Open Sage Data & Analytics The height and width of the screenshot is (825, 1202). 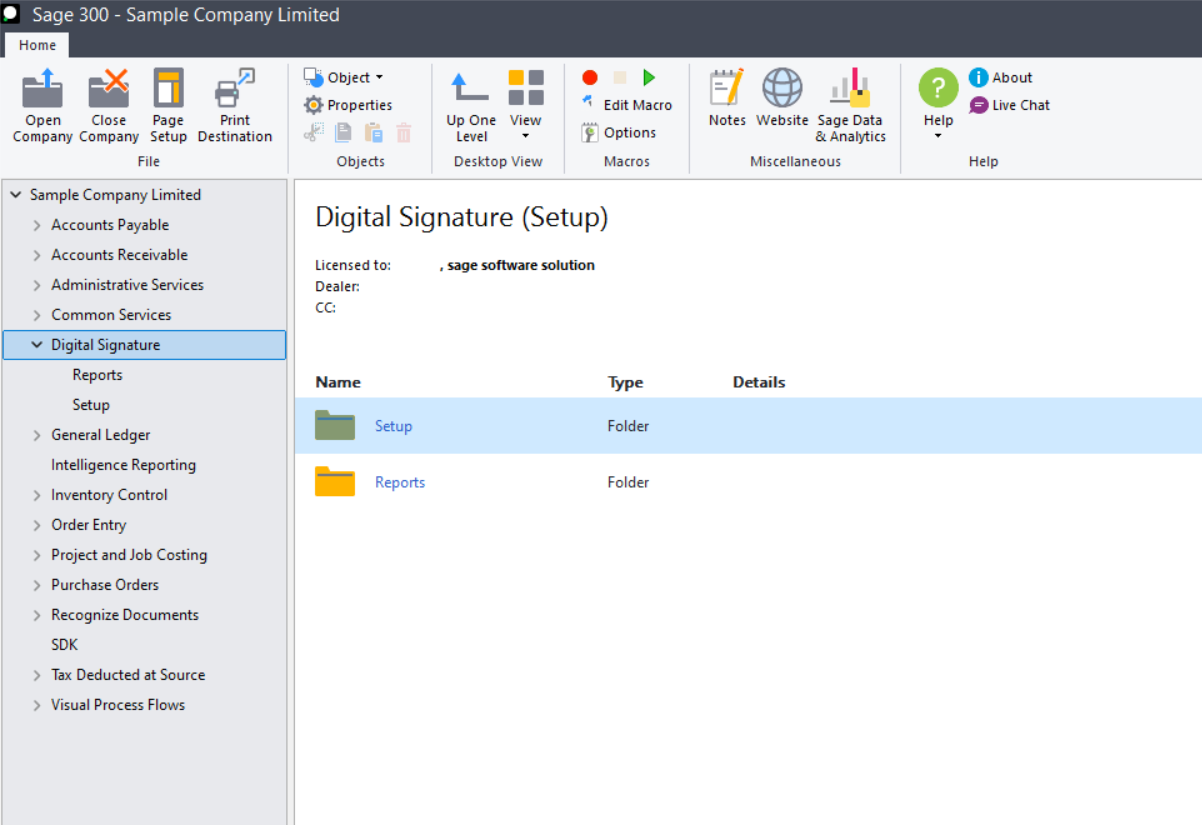[x=849, y=105]
